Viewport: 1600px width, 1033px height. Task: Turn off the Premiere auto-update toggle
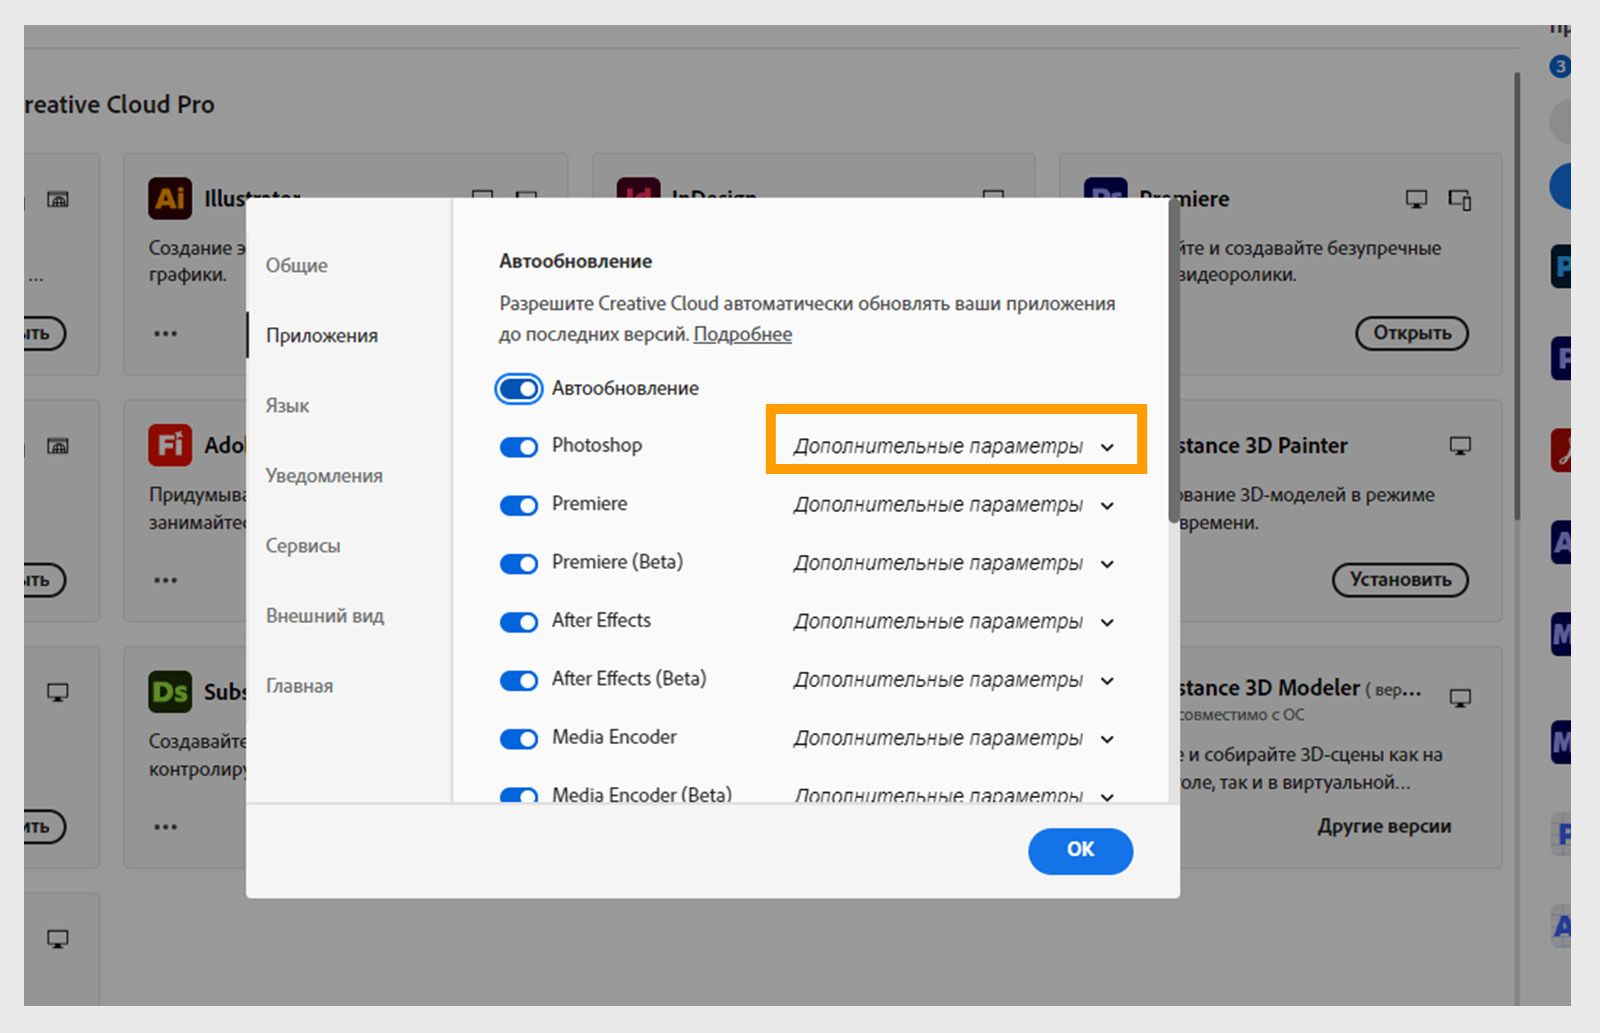tap(519, 505)
